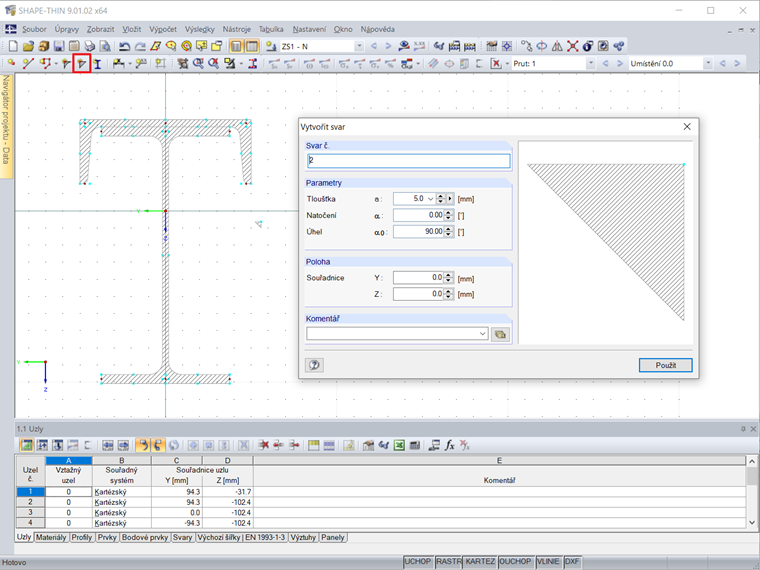
Task: Increase Z coordinate with the stepper
Action: [x=448, y=291]
